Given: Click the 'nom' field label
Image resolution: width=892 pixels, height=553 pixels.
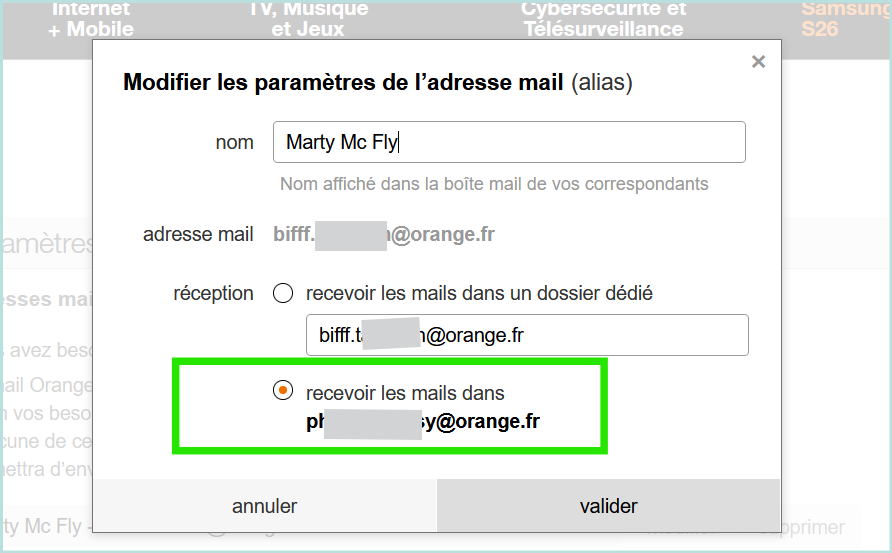Looking at the screenshot, I should pos(235,142).
